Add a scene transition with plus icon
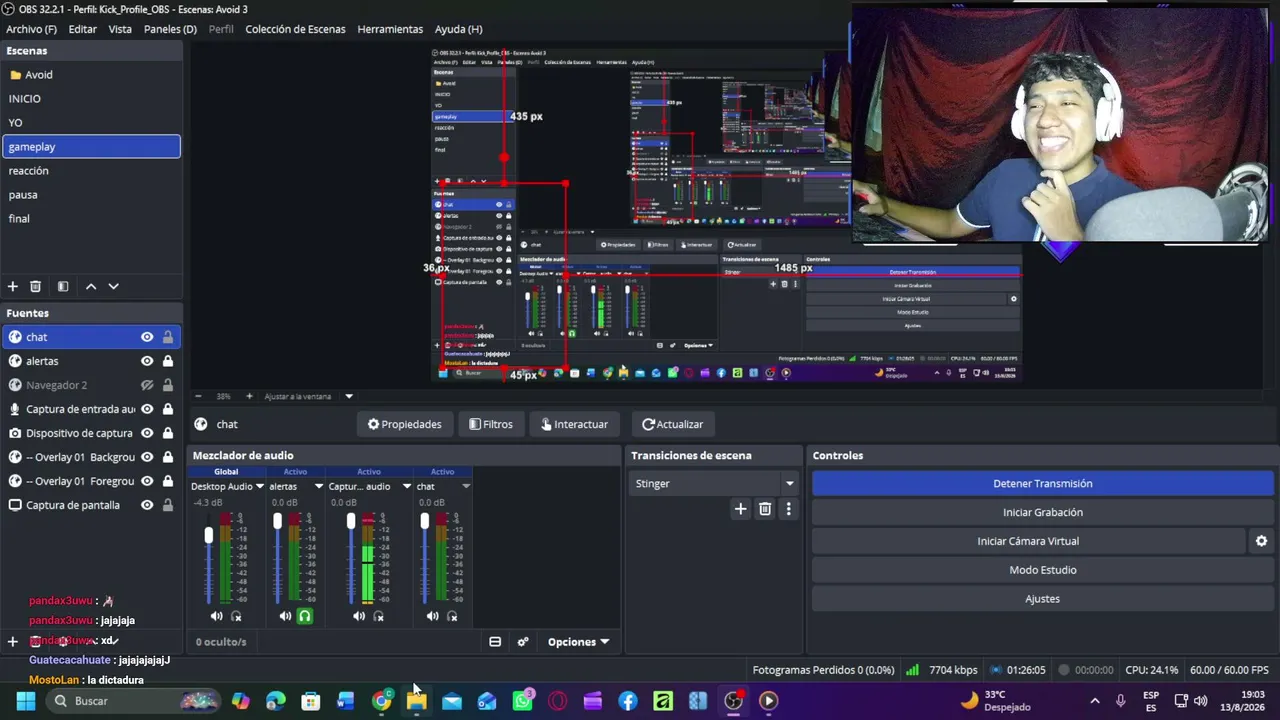The height and width of the screenshot is (720, 1280). [x=740, y=509]
